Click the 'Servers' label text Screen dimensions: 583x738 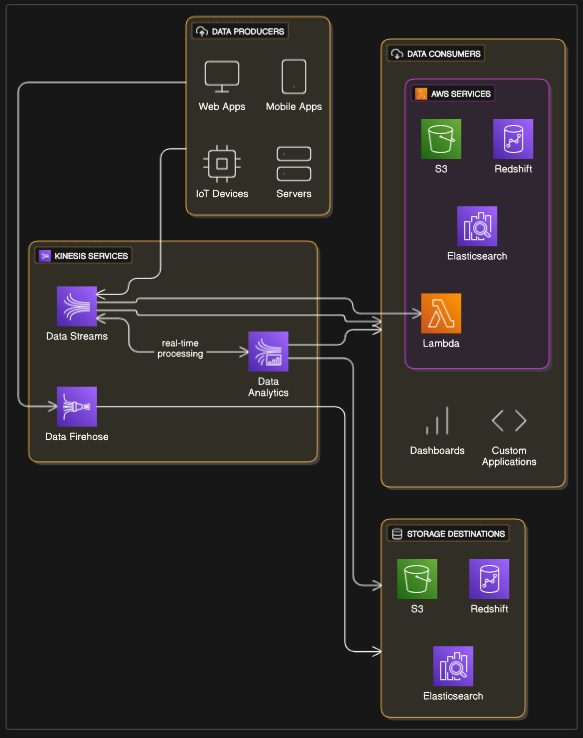pyautogui.click(x=294, y=193)
